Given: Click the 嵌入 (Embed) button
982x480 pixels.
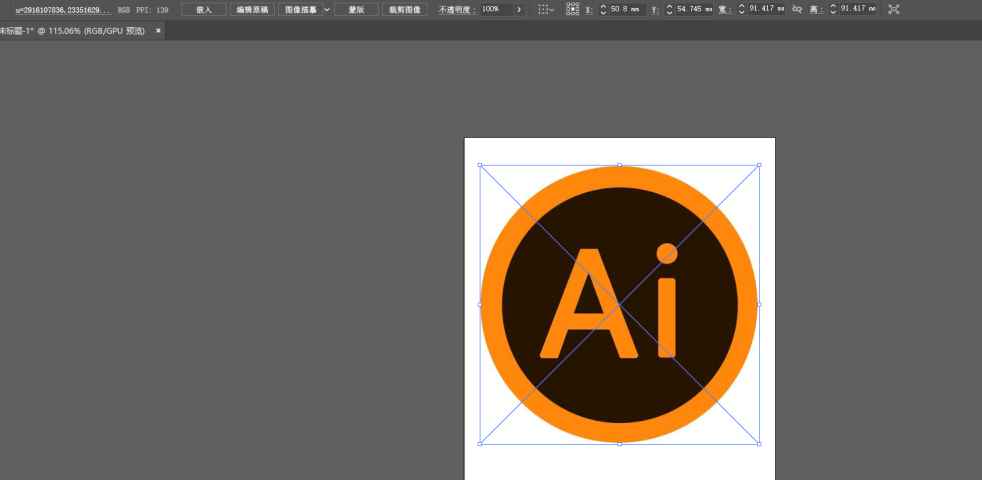Looking at the screenshot, I should point(204,9).
